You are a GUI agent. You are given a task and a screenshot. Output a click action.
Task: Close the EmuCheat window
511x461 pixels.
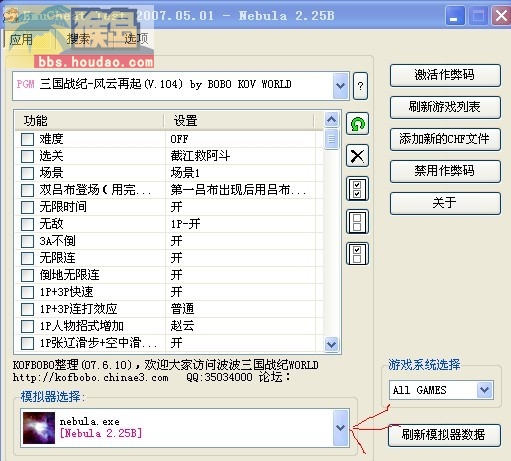(x=501, y=16)
